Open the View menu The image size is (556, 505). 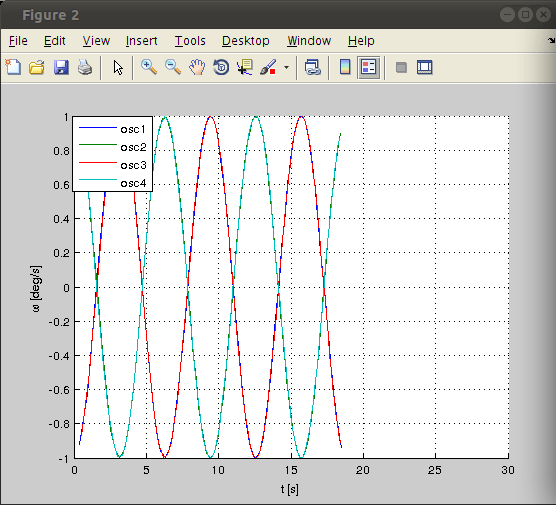(x=96, y=41)
